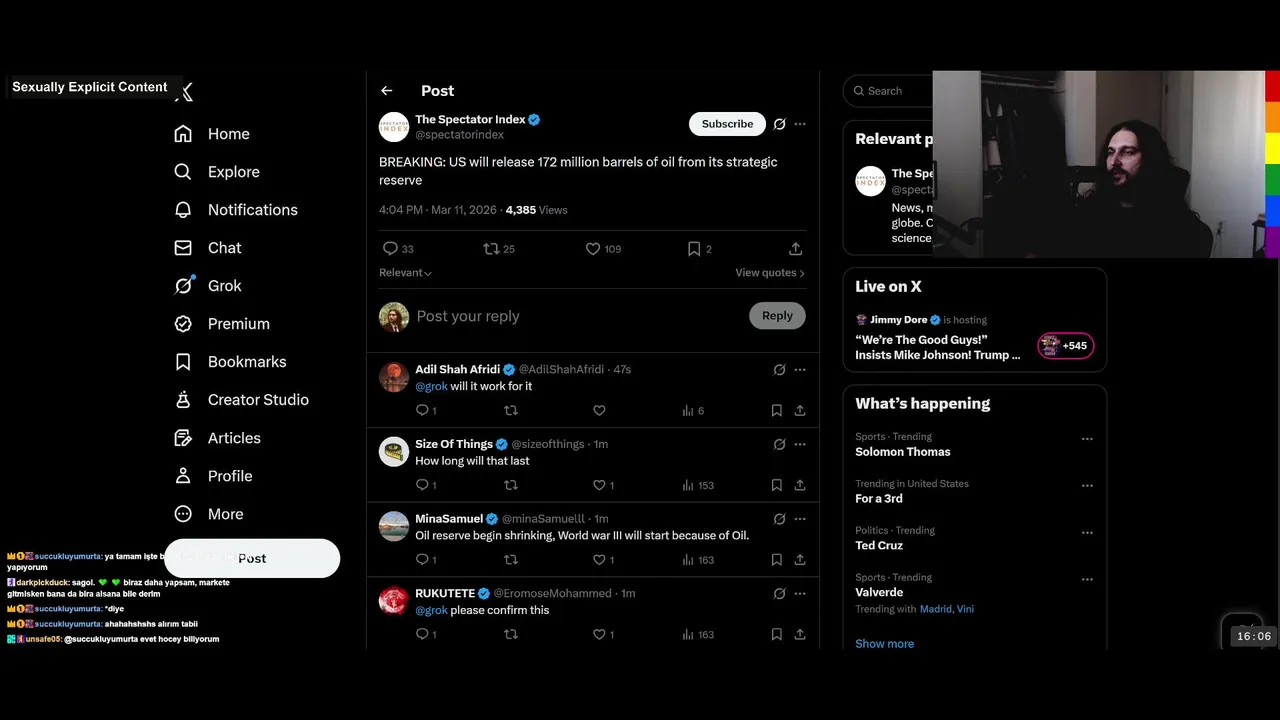Share the main post via share icon
The height and width of the screenshot is (720, 1280).
point(796,249)
